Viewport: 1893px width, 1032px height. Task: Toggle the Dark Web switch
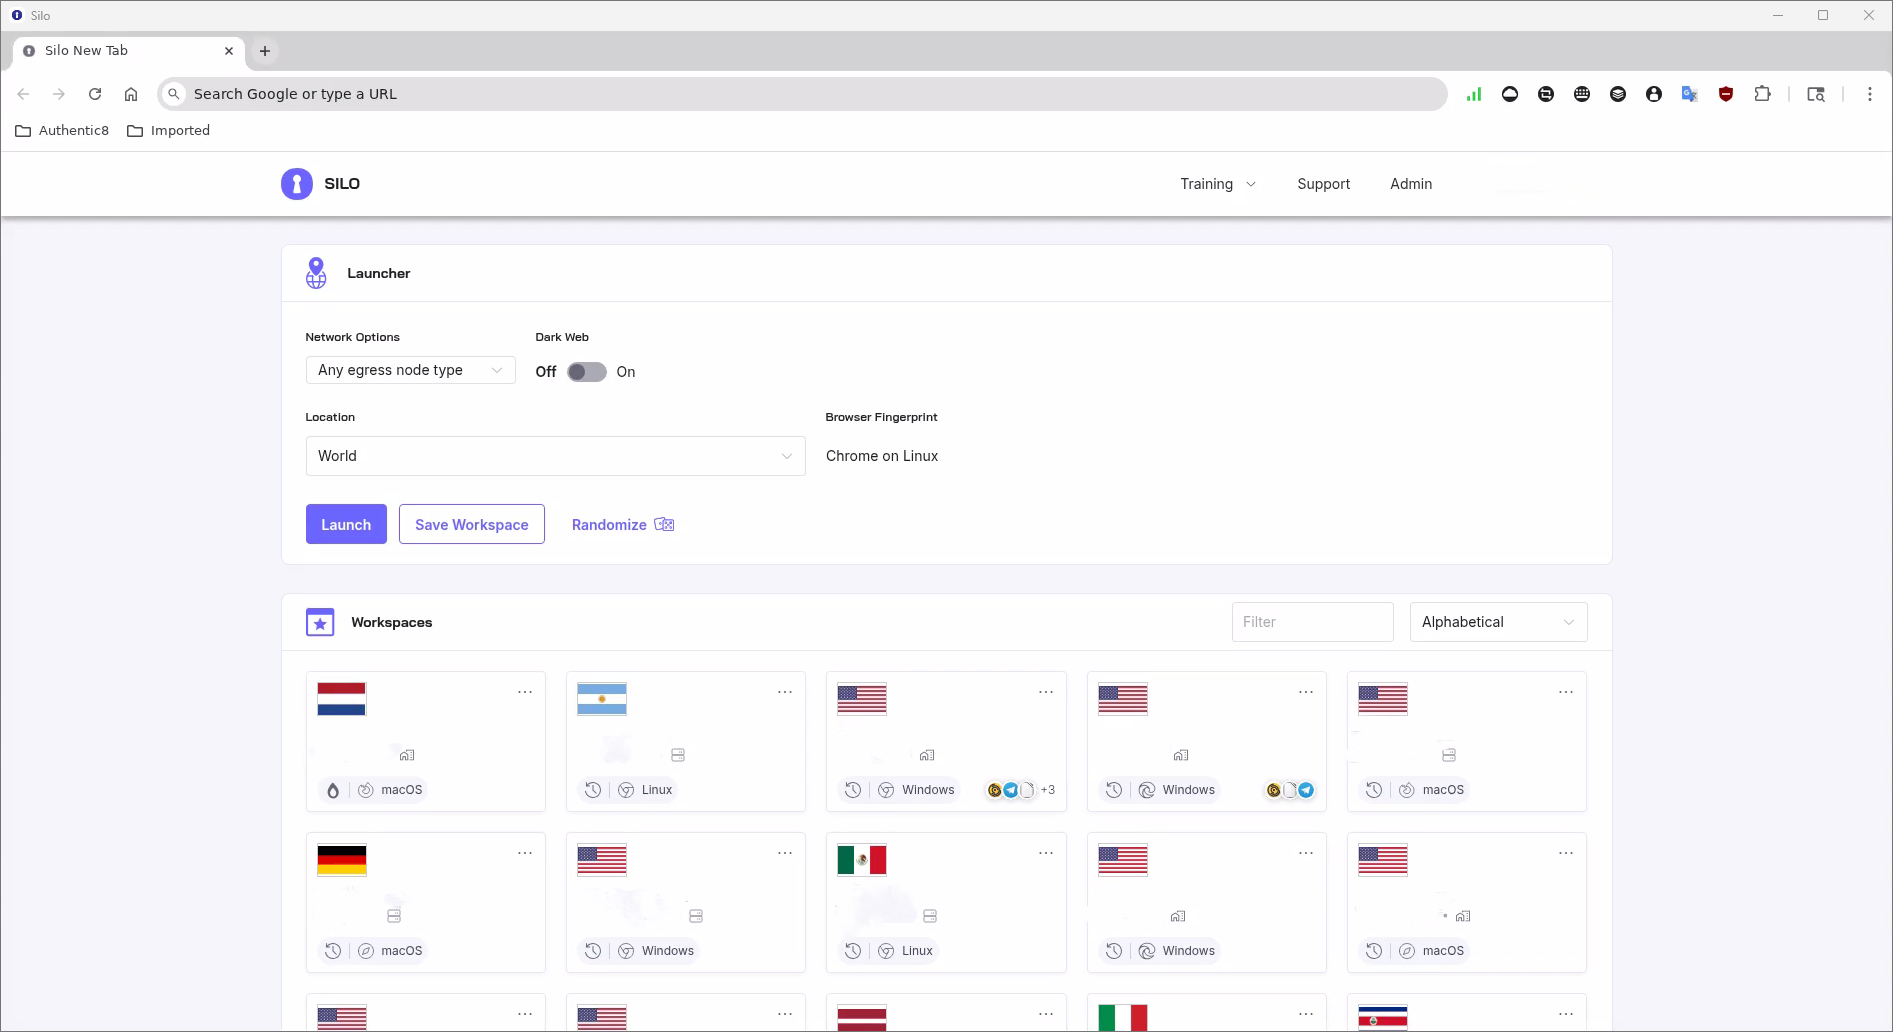(x=587, y=372)
